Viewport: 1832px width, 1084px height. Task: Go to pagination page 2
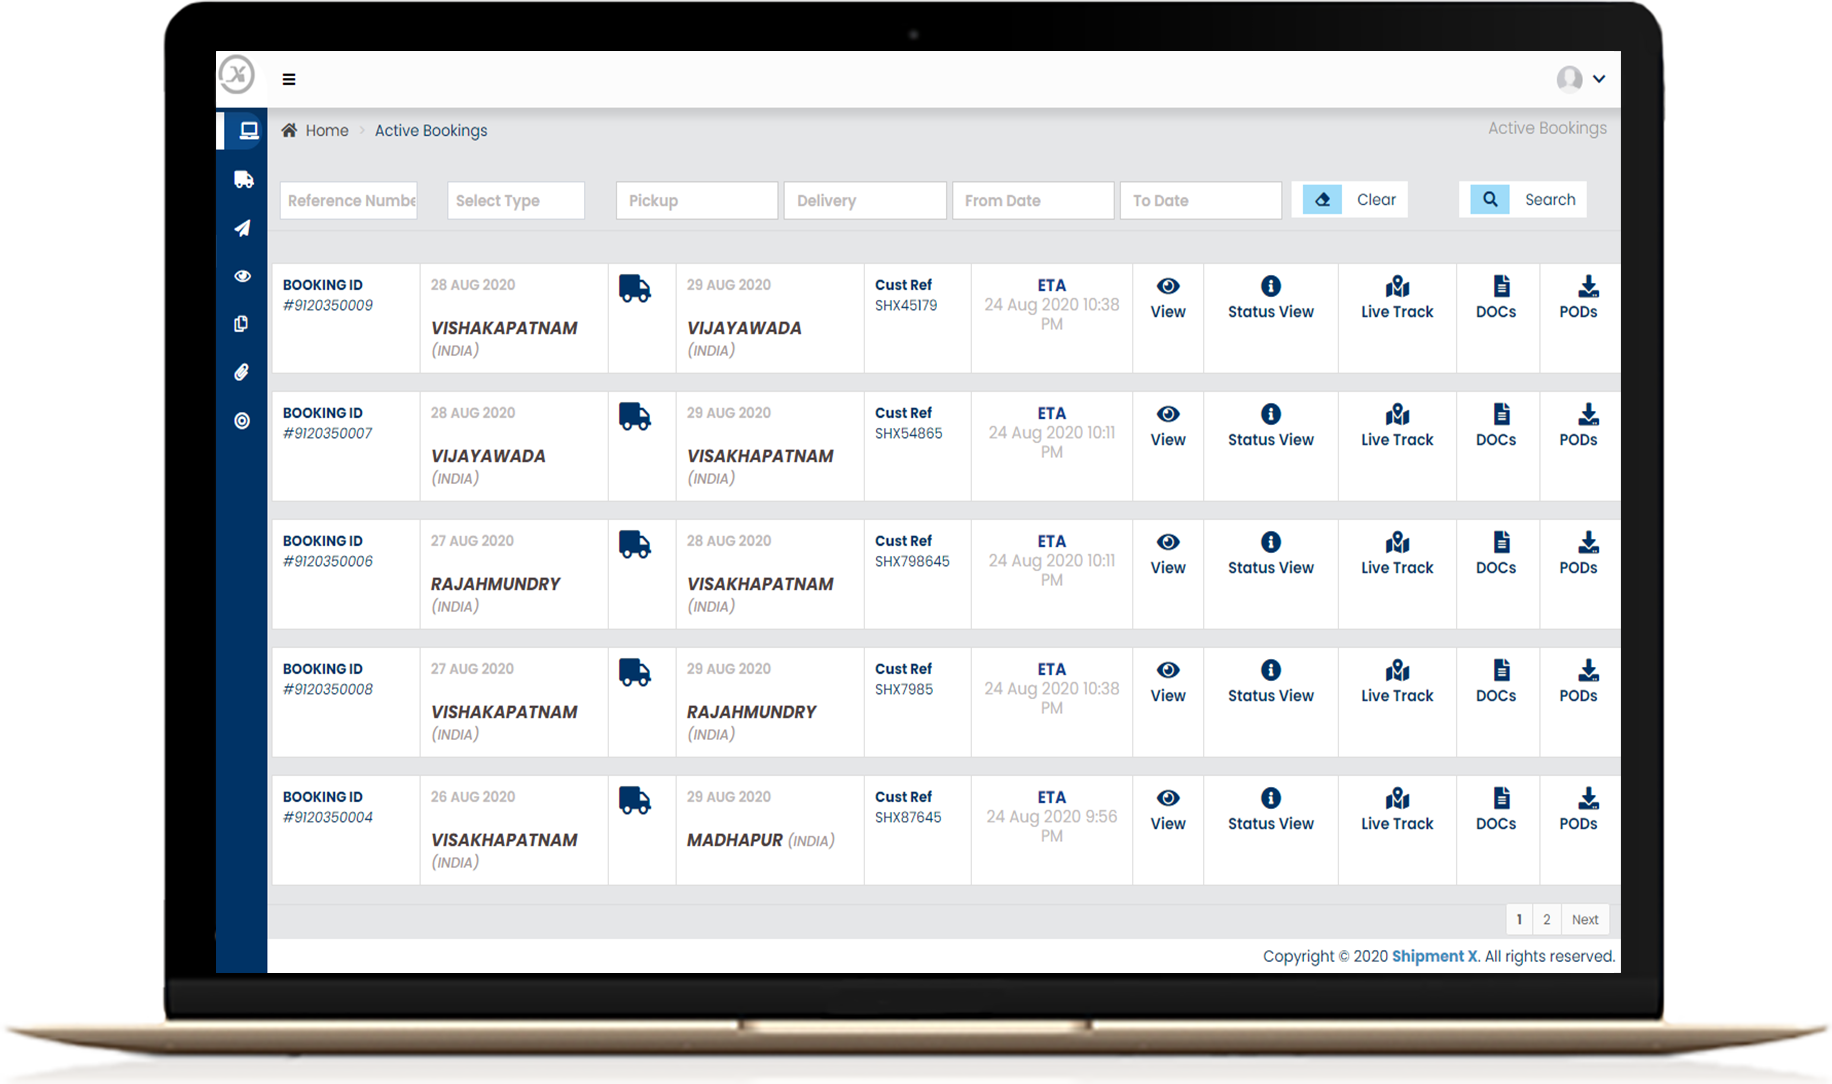pyautogui.click(x=1546, y=919)
